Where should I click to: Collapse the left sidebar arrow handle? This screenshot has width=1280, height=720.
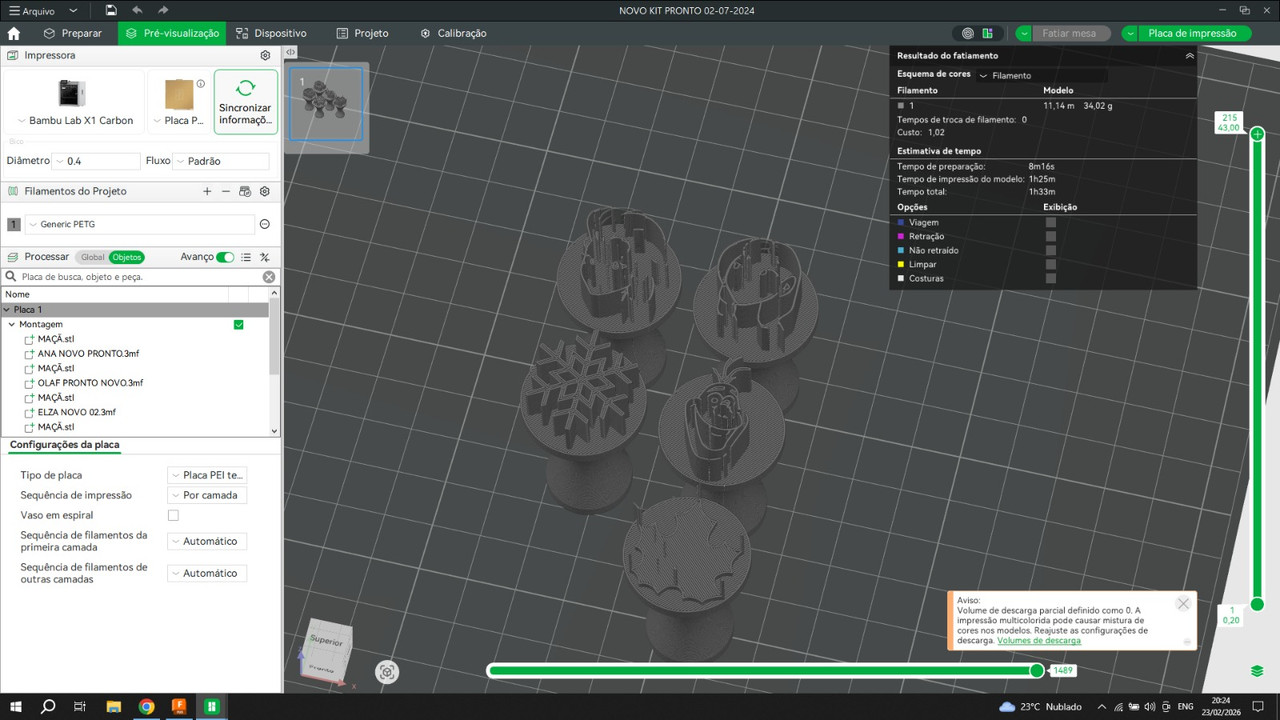(290, 52)
